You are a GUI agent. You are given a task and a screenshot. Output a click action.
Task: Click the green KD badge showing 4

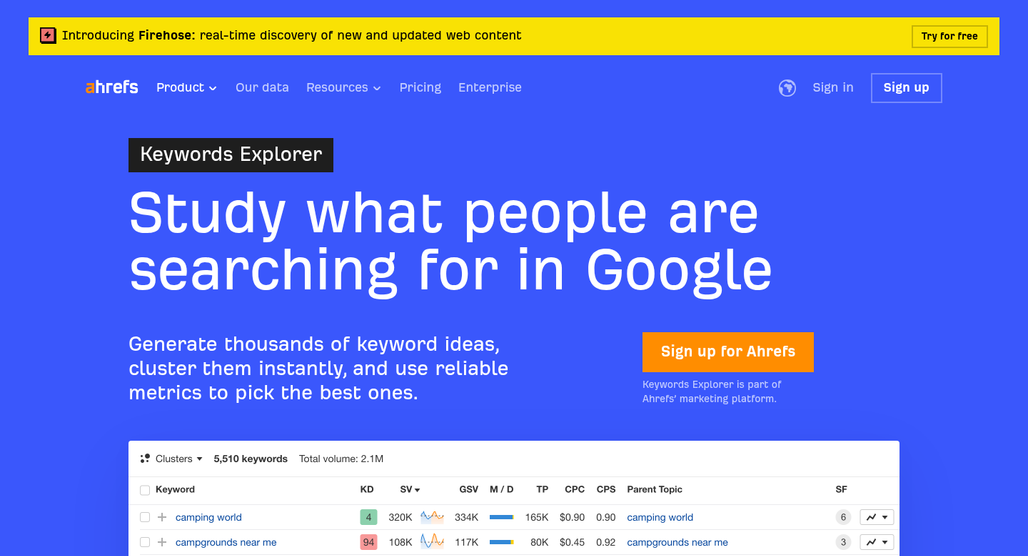368,518
